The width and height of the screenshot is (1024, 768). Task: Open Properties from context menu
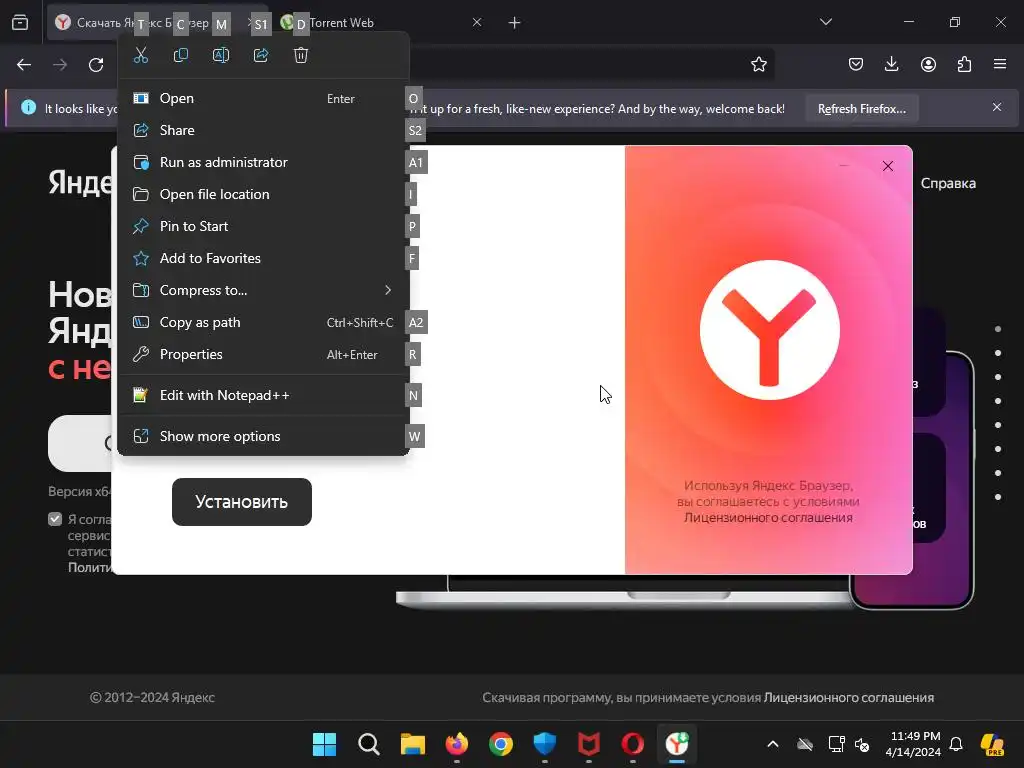click(x=263, y=355)
